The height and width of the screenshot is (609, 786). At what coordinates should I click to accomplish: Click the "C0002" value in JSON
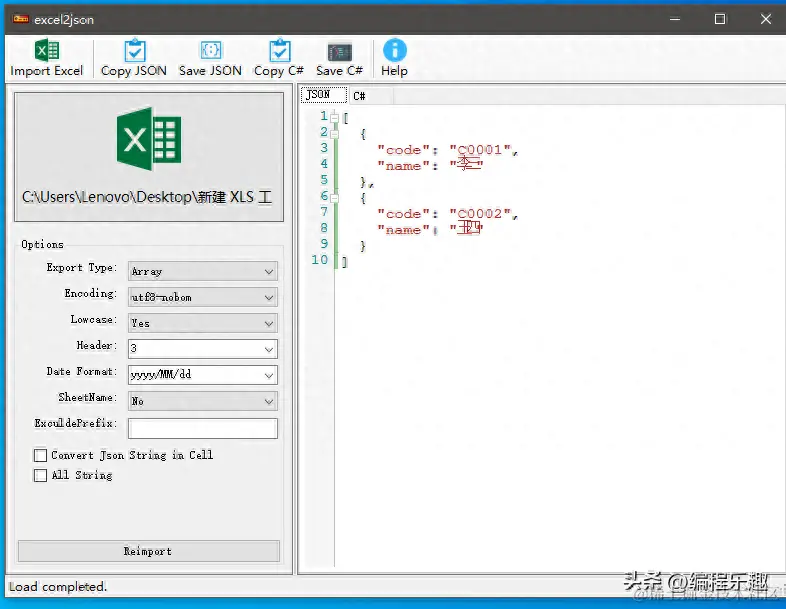tap(480, 214)
